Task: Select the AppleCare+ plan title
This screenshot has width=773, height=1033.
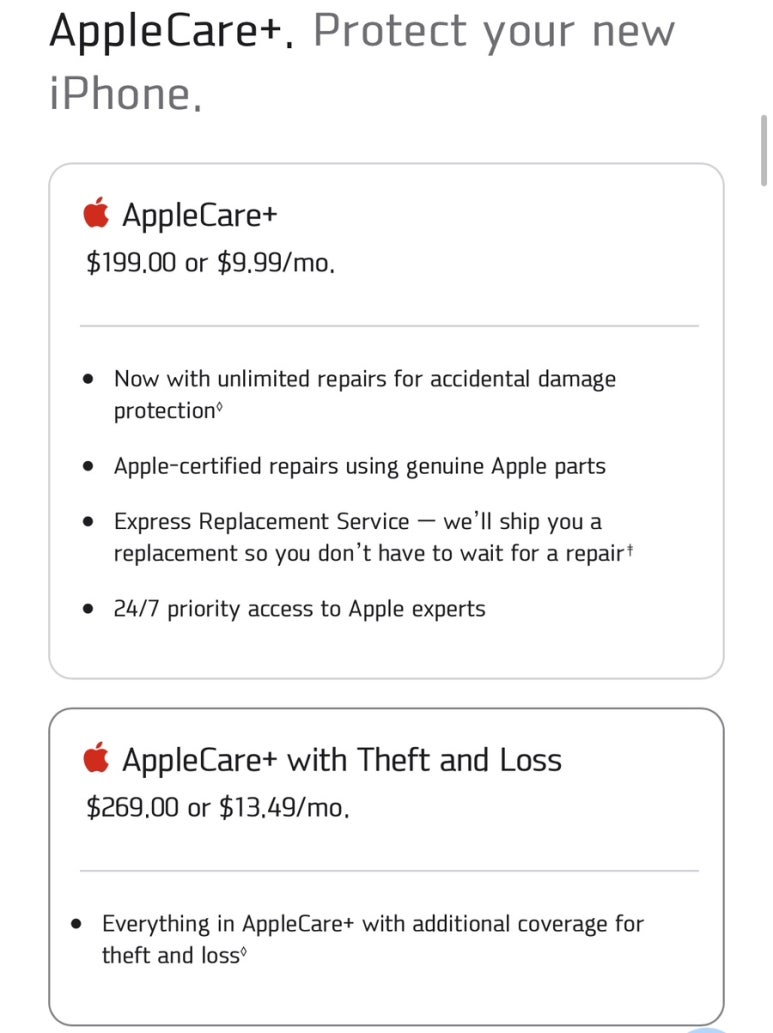Action: pyautogui.click(x=200, y=215)
